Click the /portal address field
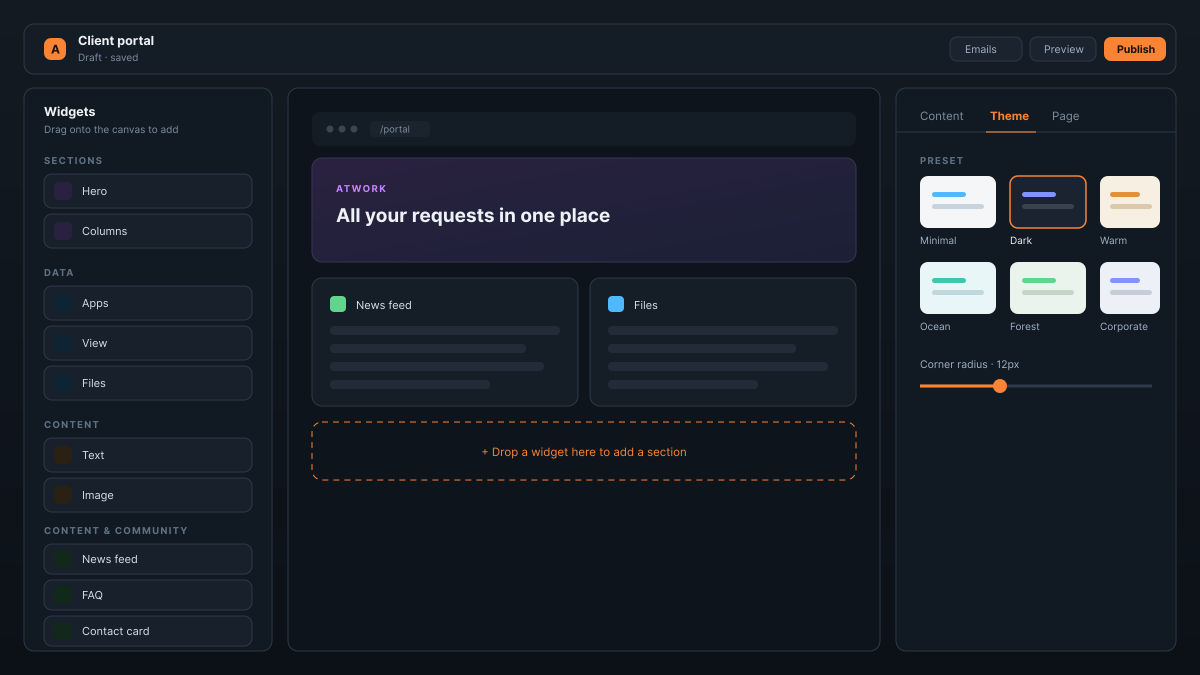This screenshot has width=1200, height=675. (400, 129)
